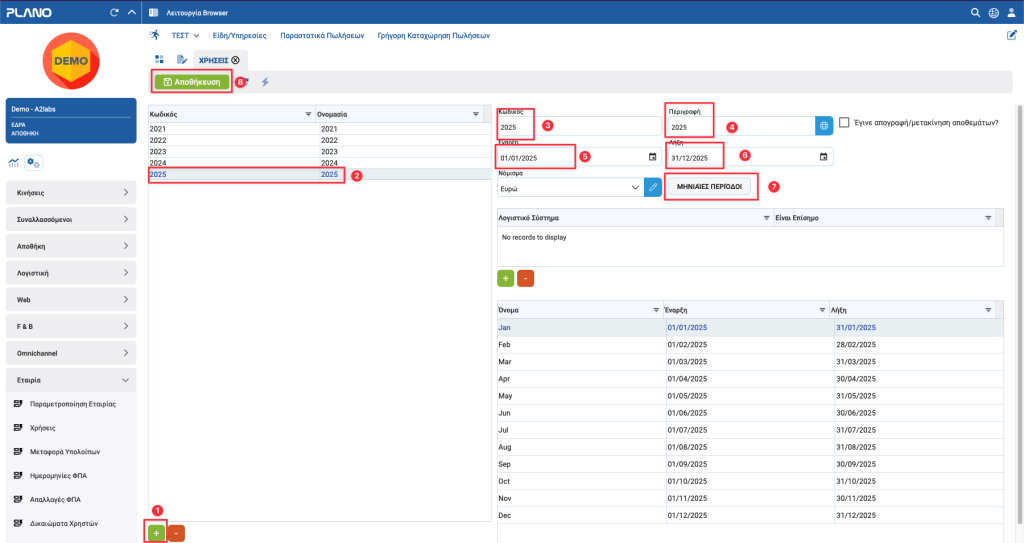1024x543 pixels.
Task: Open Δικαιώματα Χρηστών in the sidebar
Action: click(x=64, y=523)
